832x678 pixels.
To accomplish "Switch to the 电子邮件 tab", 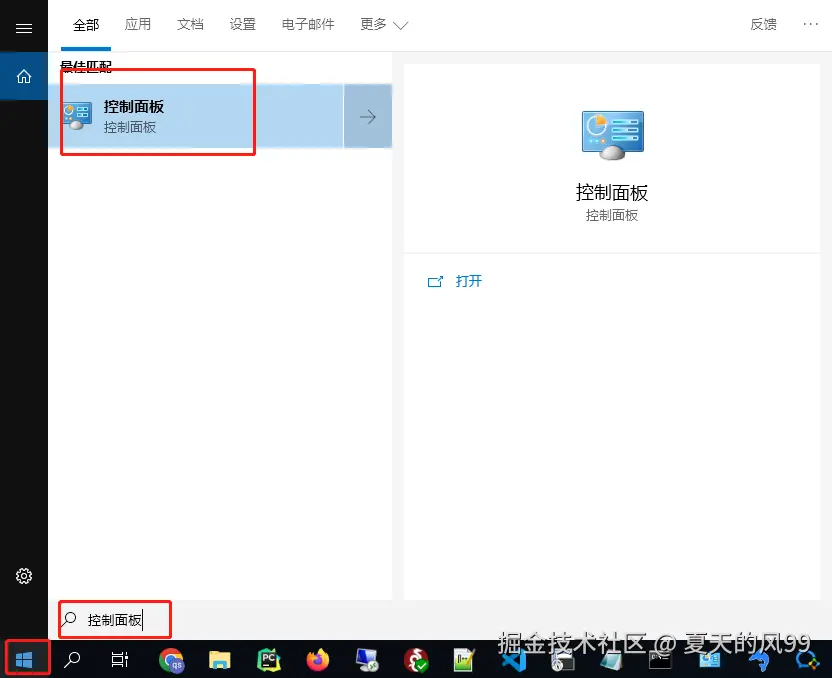I will click(x=308, y=24).
